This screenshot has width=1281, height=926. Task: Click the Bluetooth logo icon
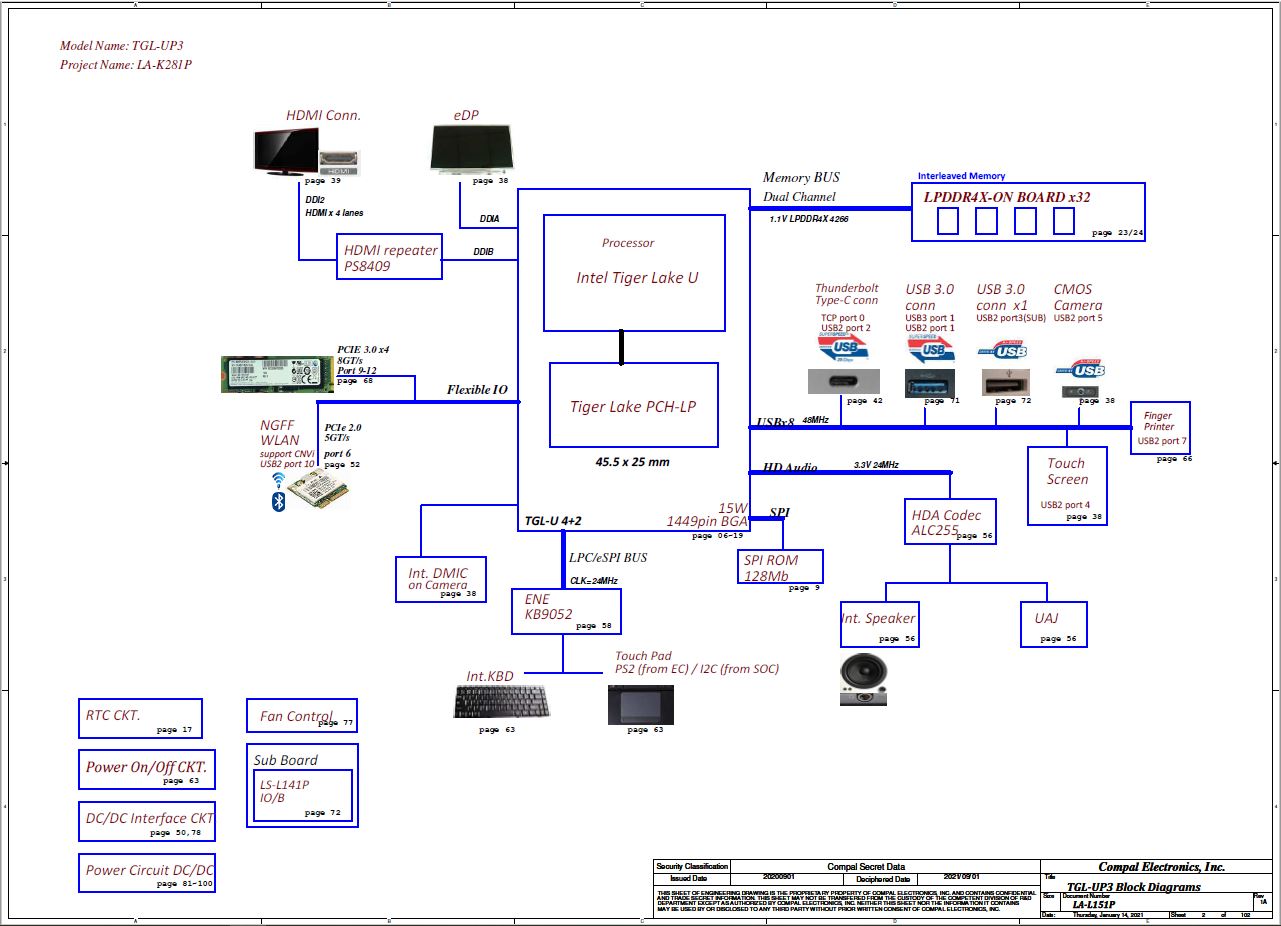pyautogui.click(x=280, y=500)
